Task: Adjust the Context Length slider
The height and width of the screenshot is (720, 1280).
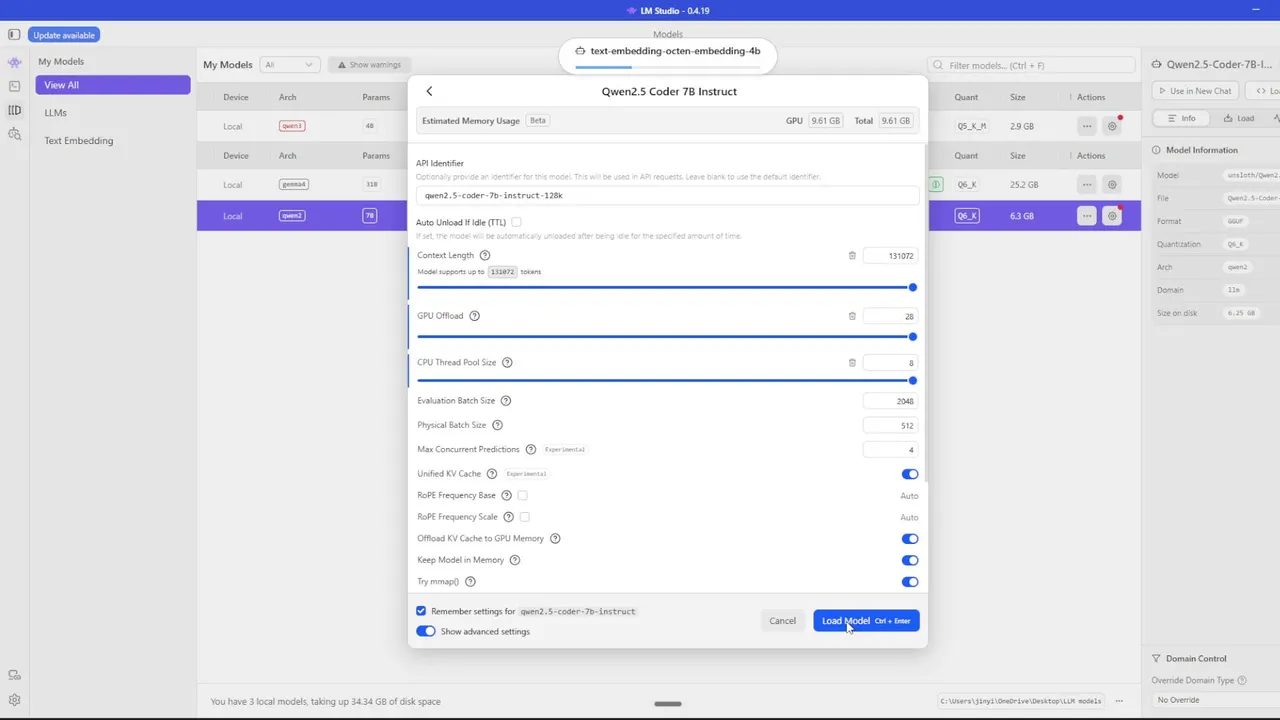Action: pos(665,287)
